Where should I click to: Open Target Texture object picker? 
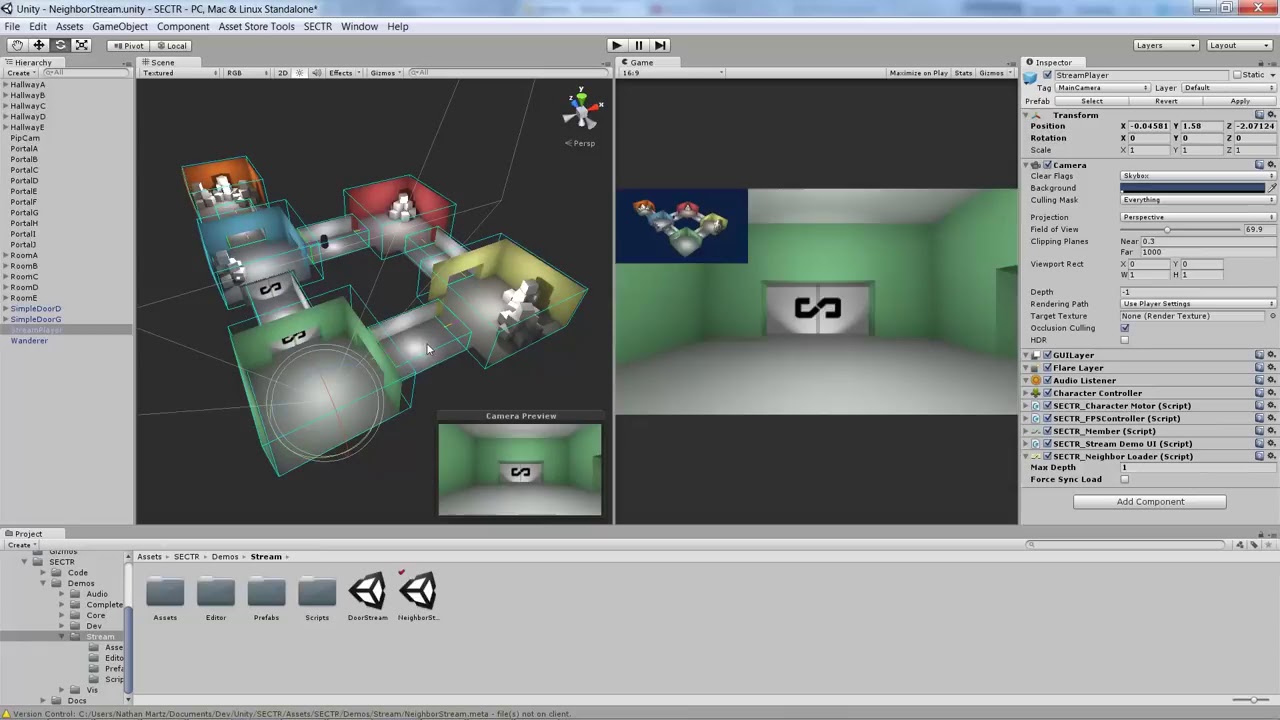(x=1272, y=316)
